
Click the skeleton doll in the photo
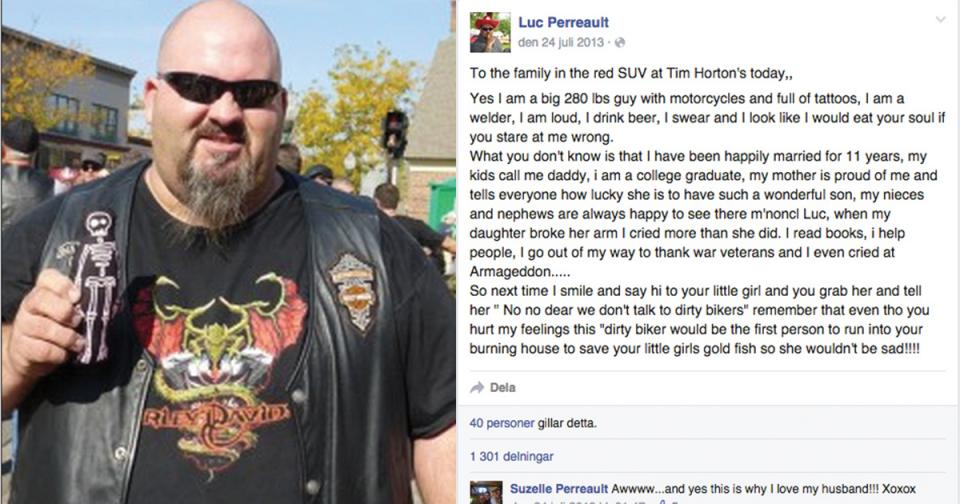pyautogui.click(x=99, y=285)
